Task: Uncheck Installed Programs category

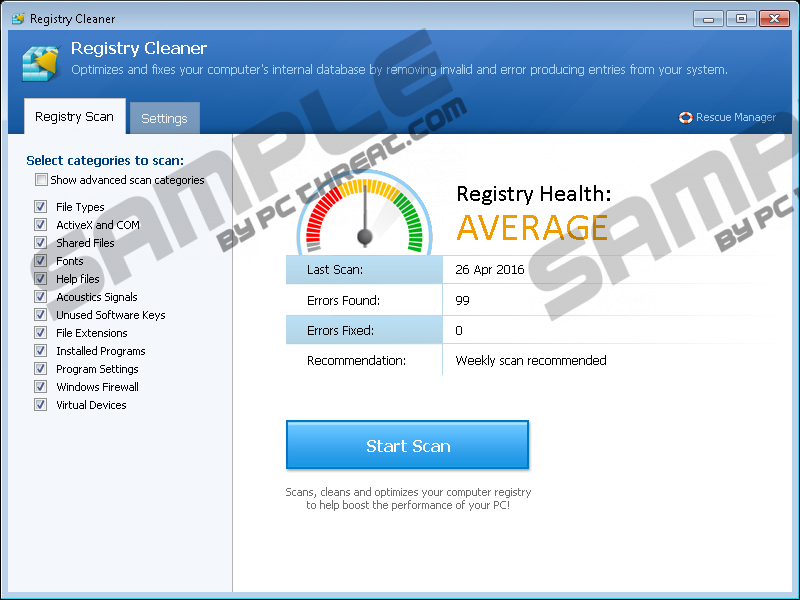Action: click(40, 351)
